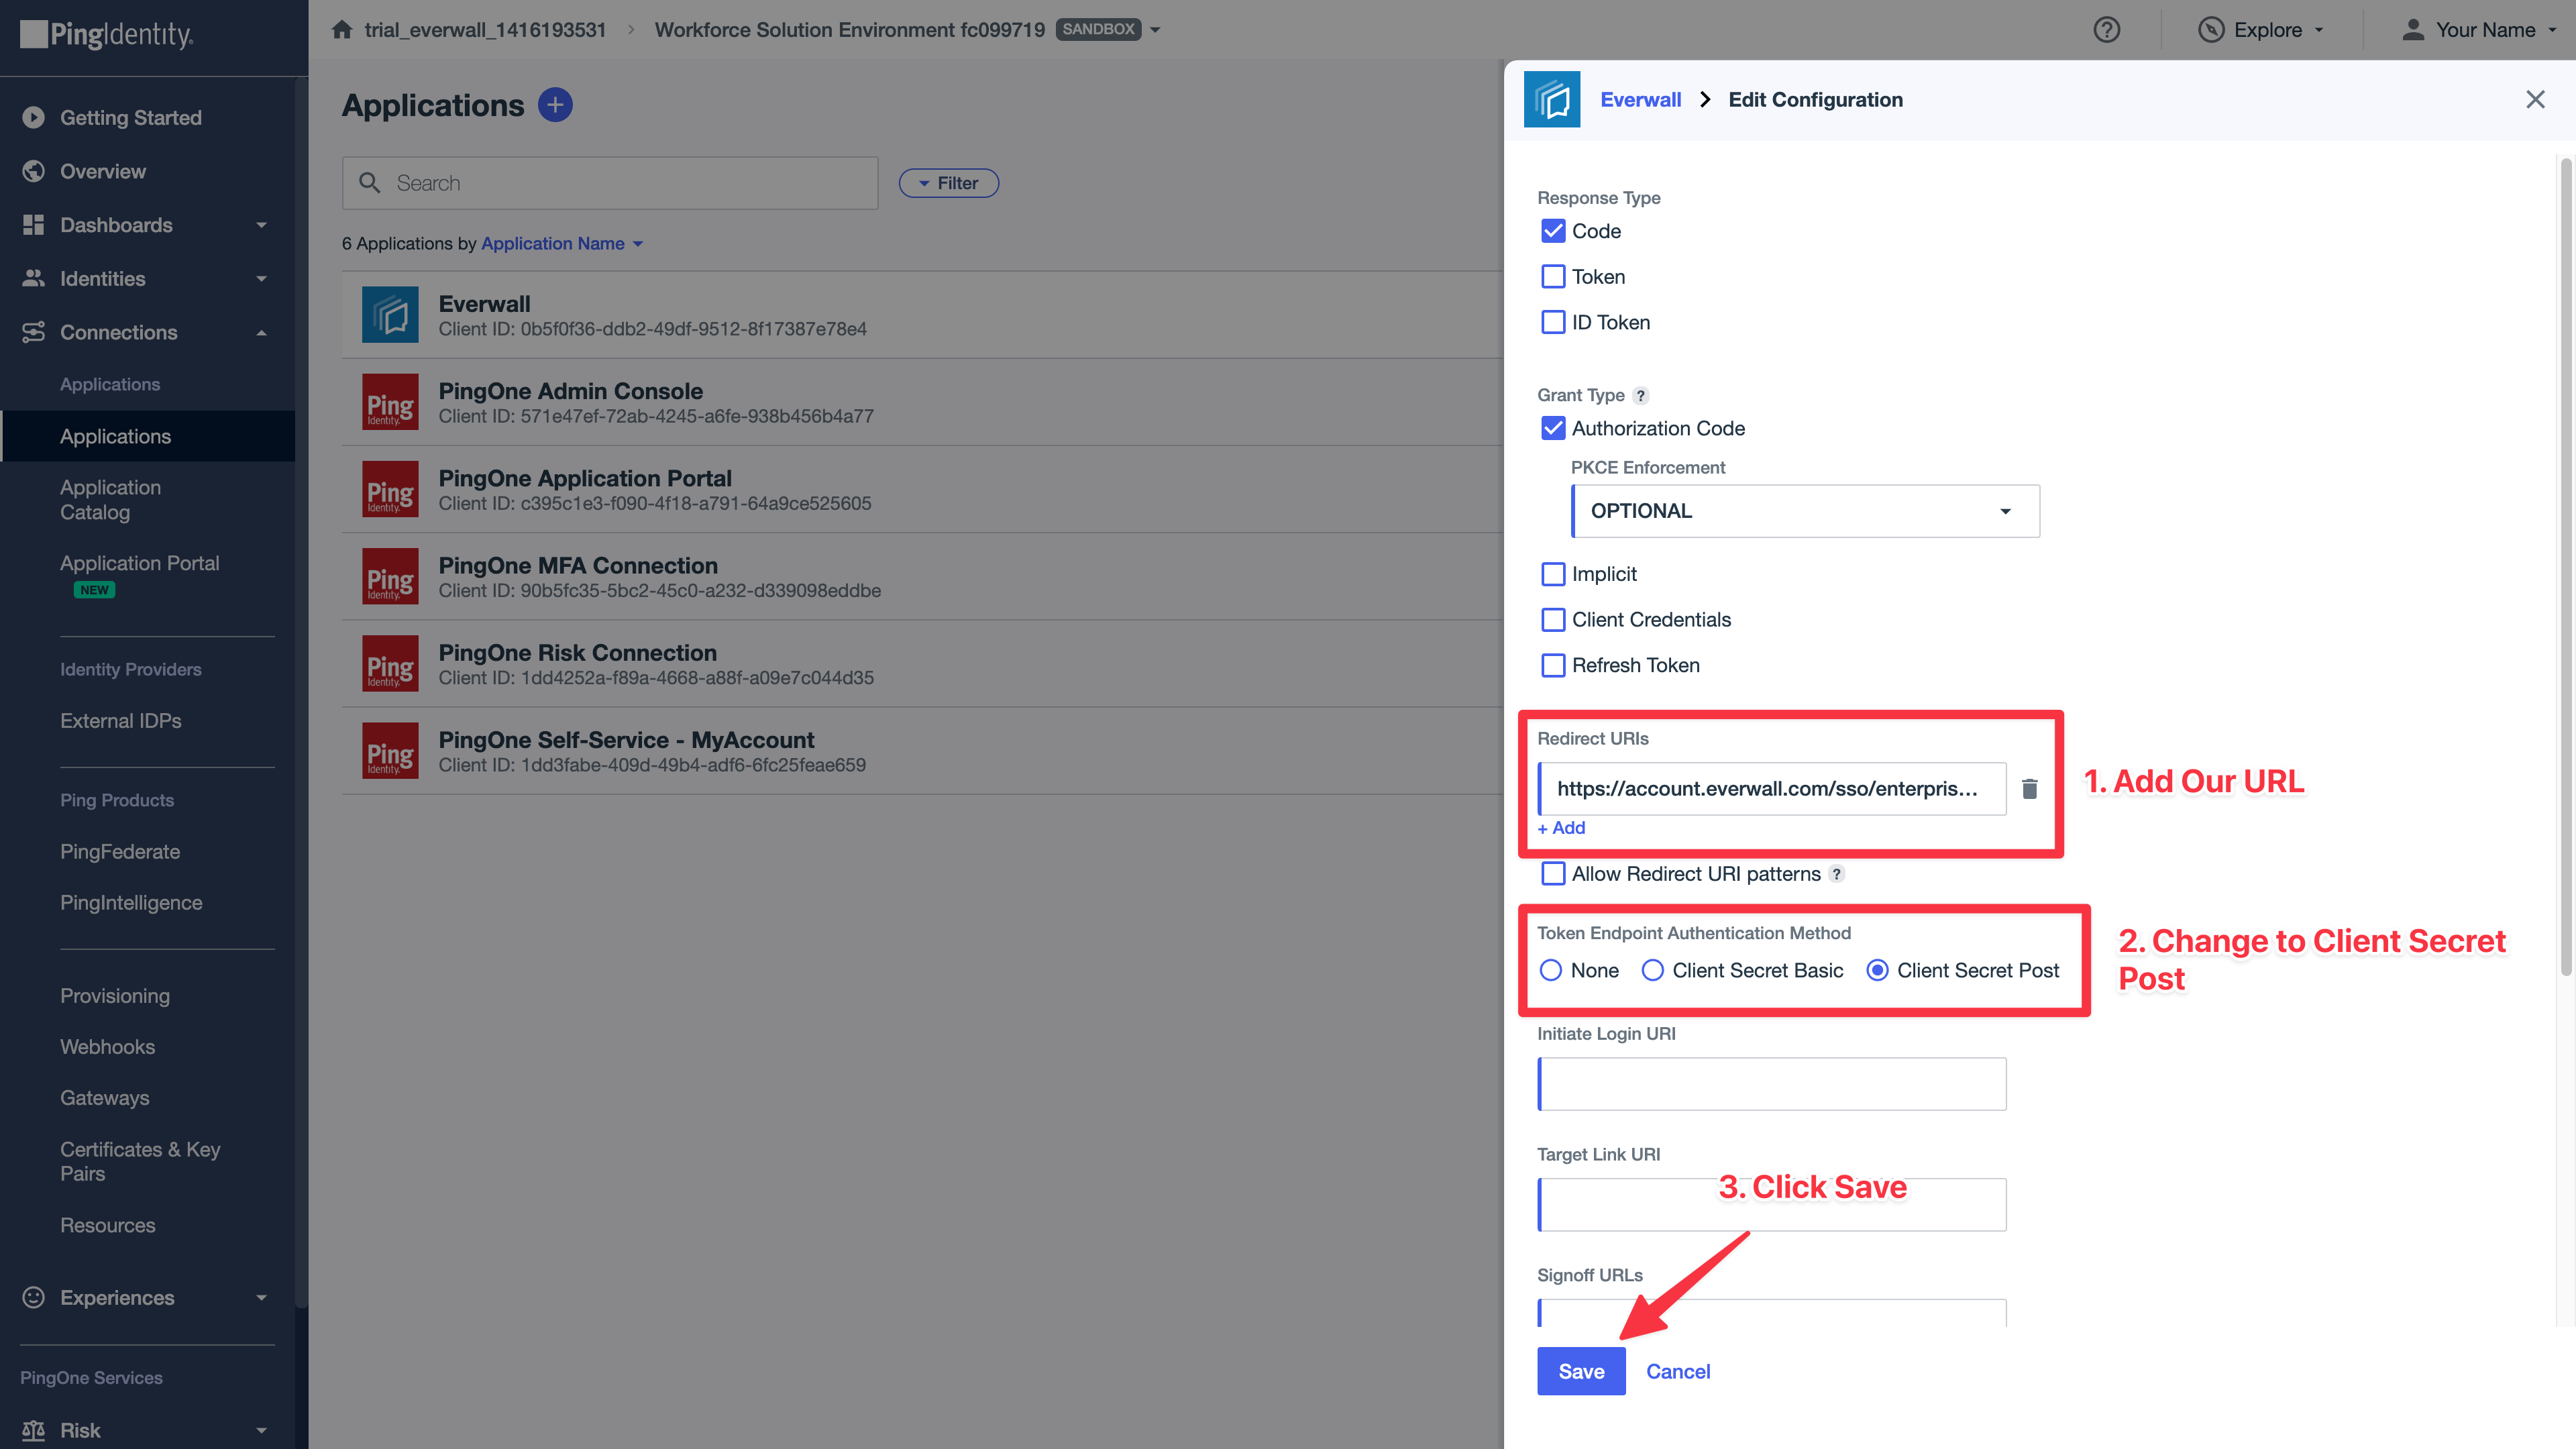
Task: Cancel the configuration edit
Action: tap(1678, 1371)
